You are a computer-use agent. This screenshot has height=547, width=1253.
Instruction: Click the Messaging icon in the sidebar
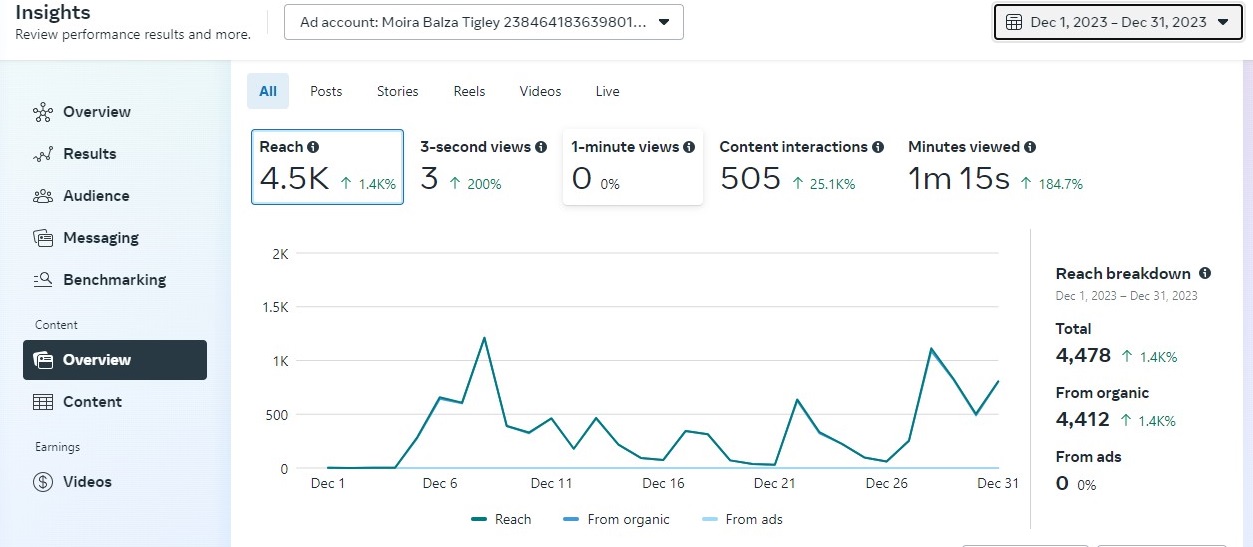coord(42,238)
